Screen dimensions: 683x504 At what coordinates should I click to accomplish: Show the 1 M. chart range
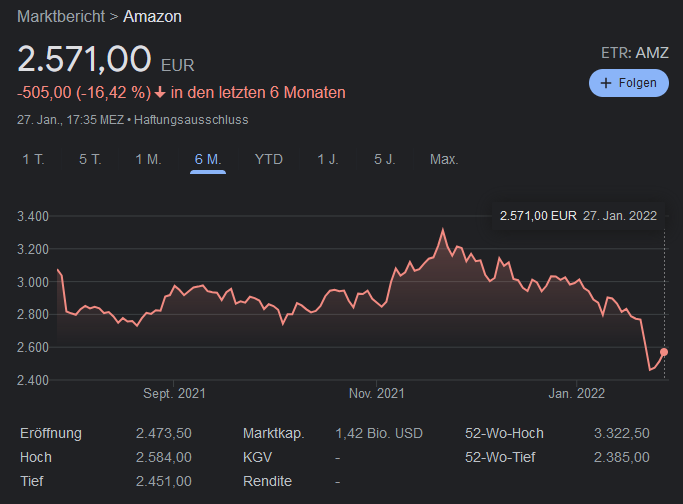click(148, 159)
